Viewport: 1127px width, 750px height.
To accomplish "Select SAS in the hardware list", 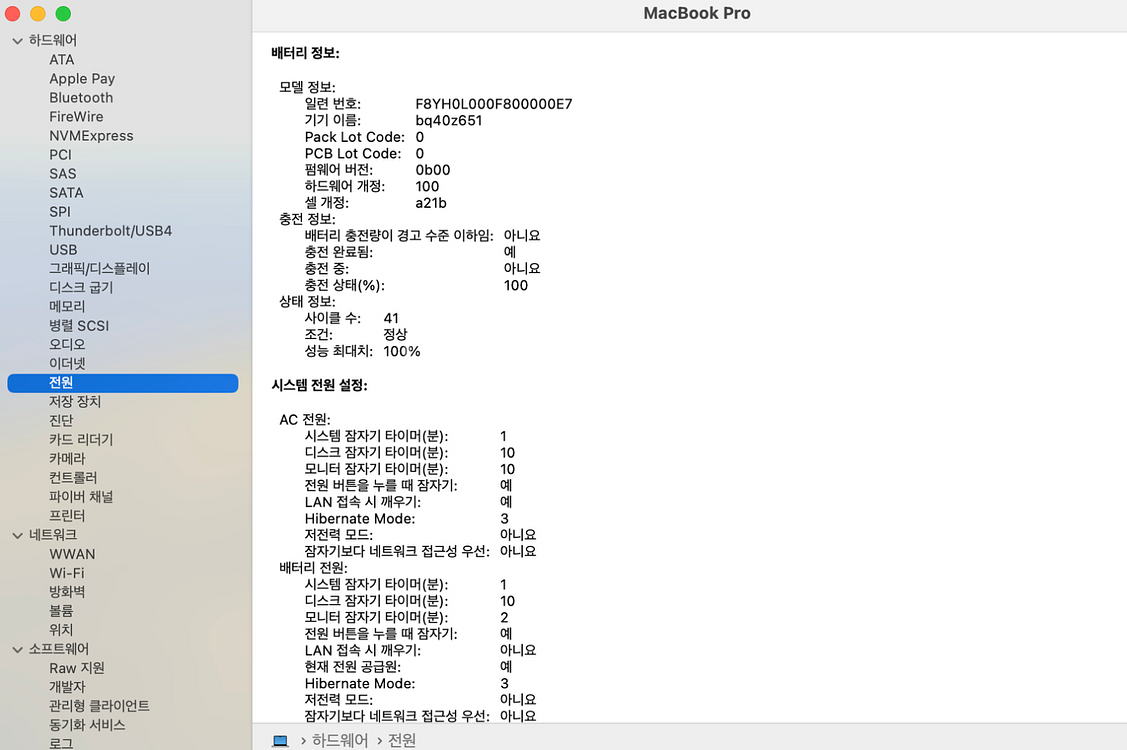I will (x=63, y=174).
